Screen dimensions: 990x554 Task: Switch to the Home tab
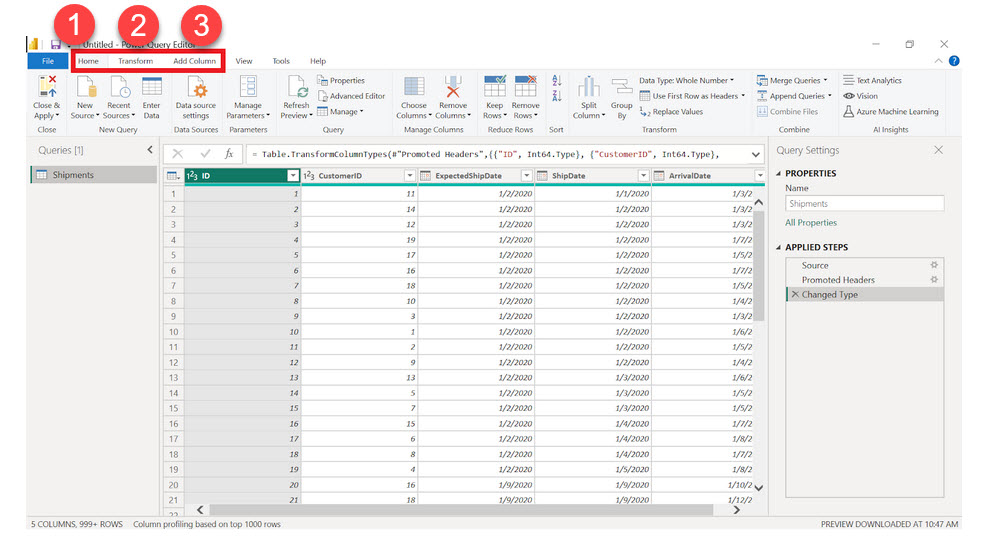pos(88,61)
